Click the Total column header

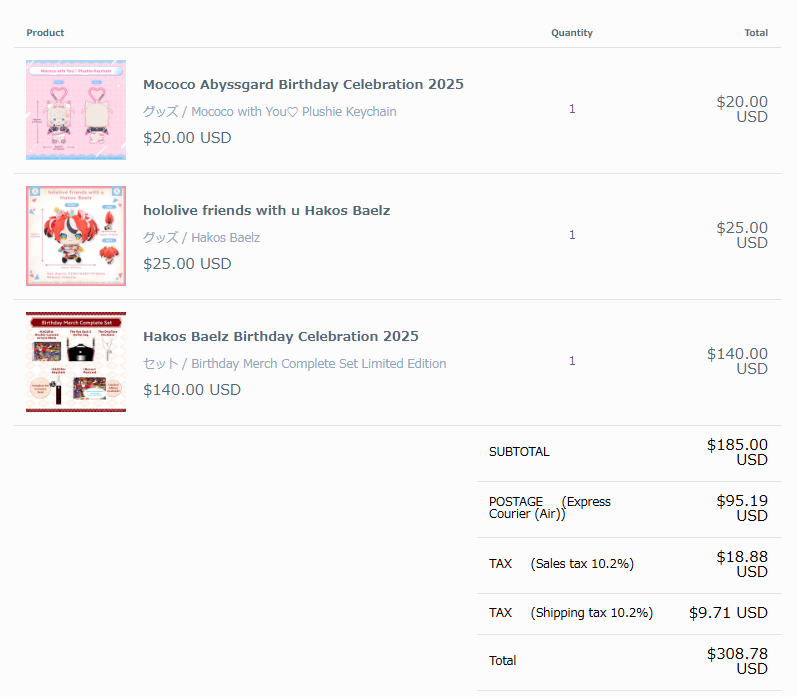(x=756, y=33)
